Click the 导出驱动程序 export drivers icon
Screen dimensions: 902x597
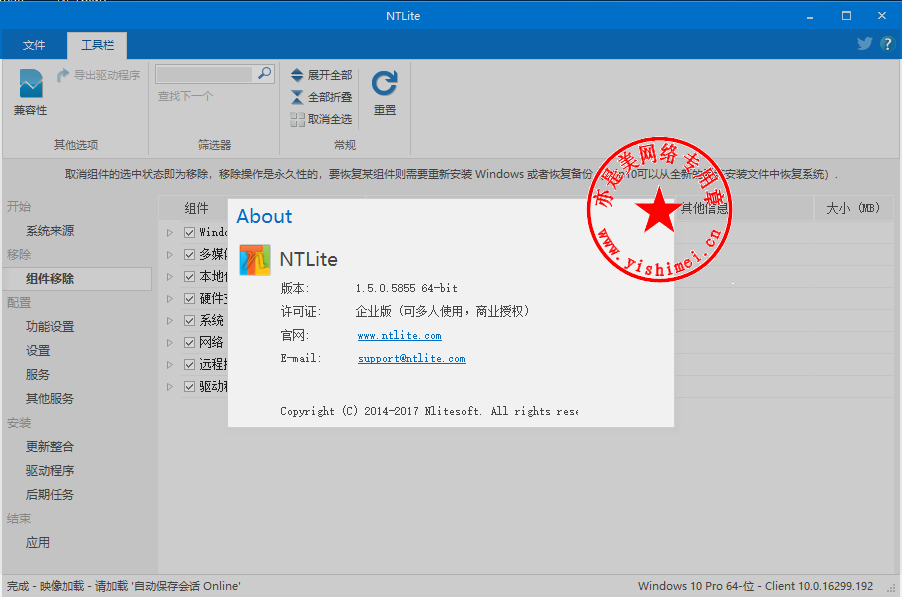(63, 75)
